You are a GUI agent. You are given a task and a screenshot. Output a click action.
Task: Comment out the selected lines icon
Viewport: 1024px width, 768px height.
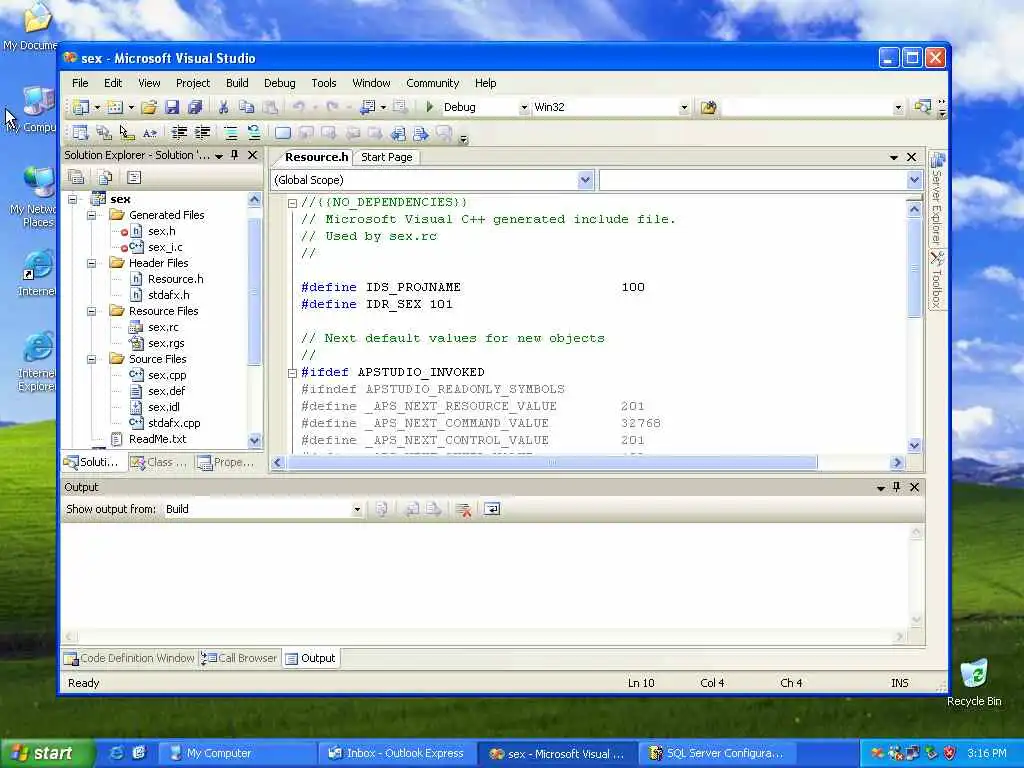[x=231, y=133]
